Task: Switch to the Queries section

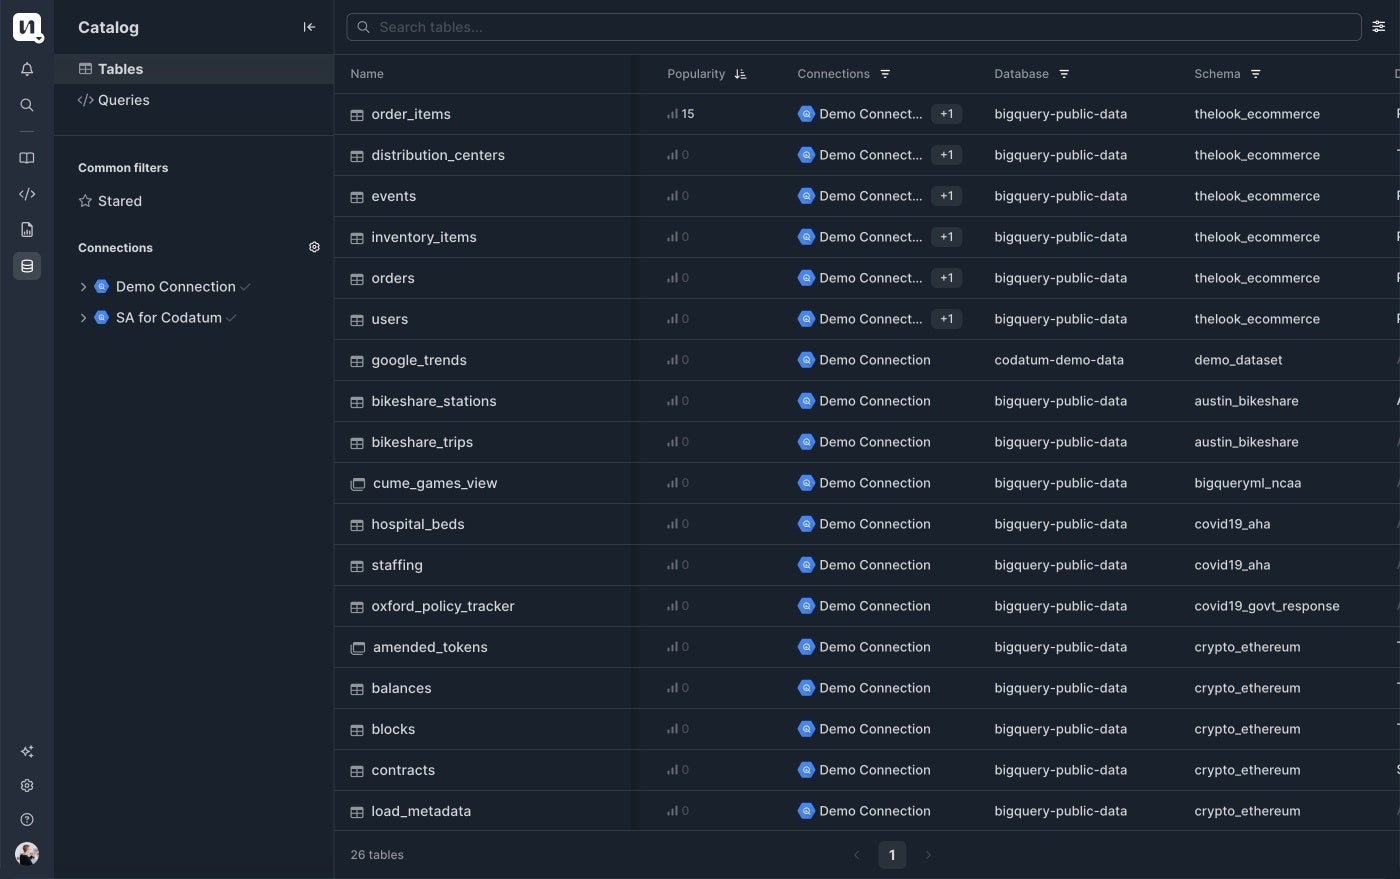Action: click(123, 100)
